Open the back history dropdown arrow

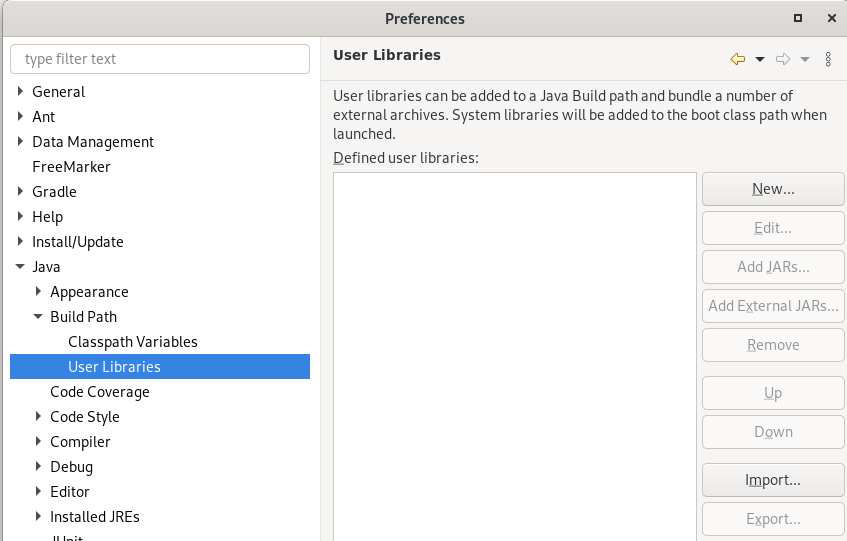[x=760, y=59]
